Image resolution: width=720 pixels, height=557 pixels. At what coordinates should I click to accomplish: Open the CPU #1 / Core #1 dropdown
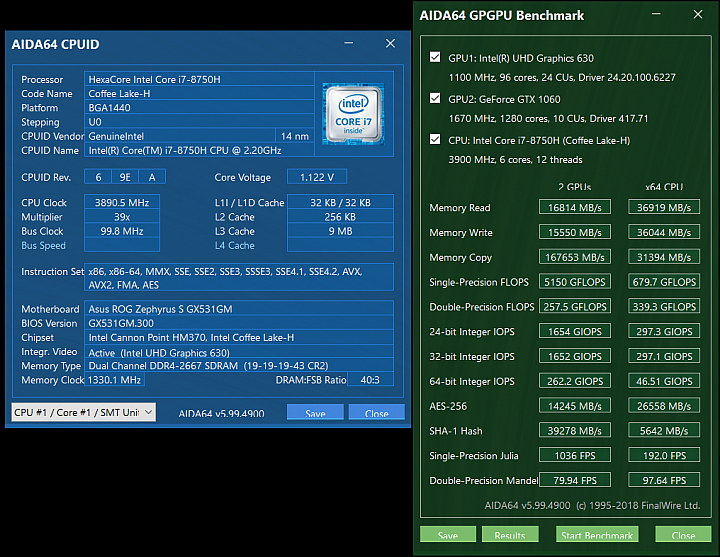point(84,412)
